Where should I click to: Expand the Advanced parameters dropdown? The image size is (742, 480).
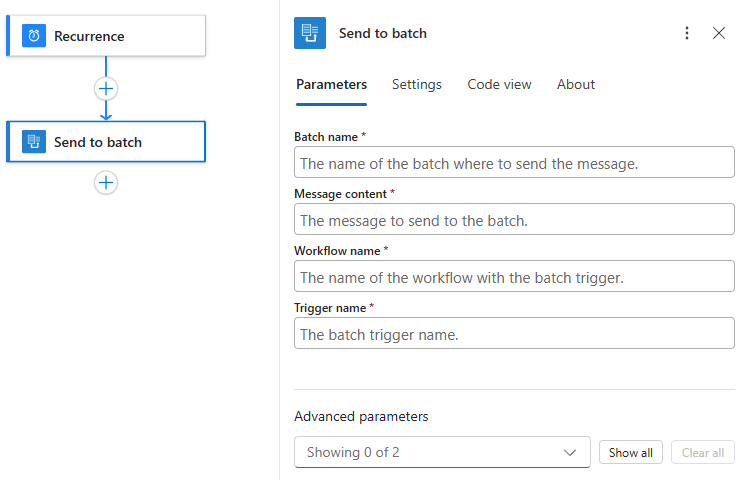[x=442, y=452]
